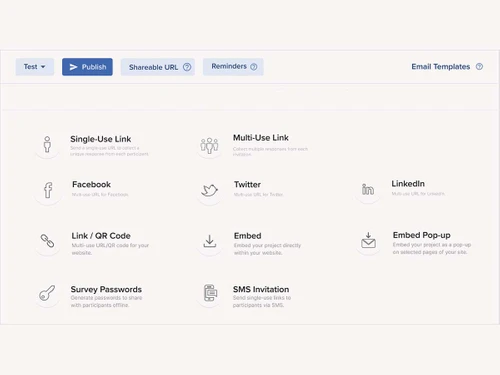Select the Embed option title
Viewport: 500px width, 375px height.
click(x=248, y=236)
